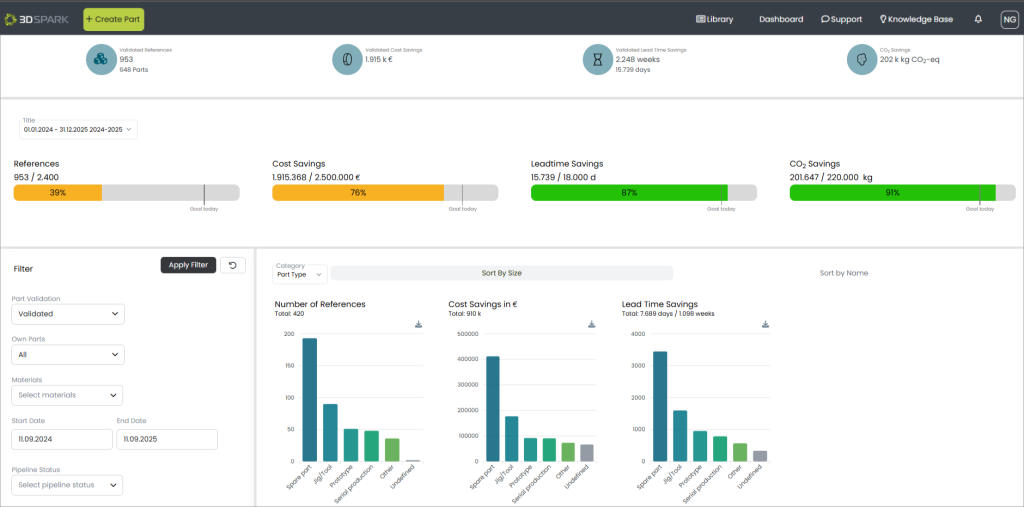
Task: Click the Create Part button
Action: click(x=113, y=19)
